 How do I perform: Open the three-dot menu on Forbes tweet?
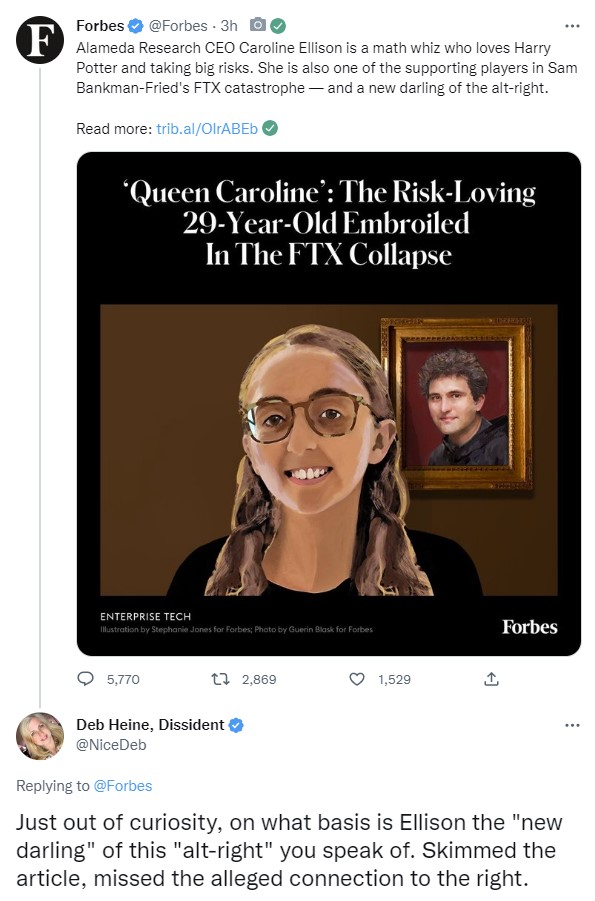(572, 26)
